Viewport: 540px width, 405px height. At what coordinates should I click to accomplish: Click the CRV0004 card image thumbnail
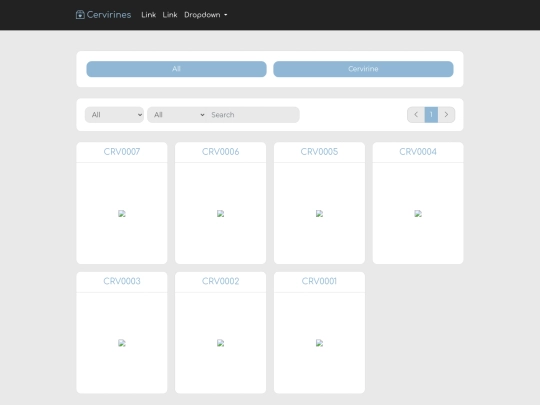(418, 214)
